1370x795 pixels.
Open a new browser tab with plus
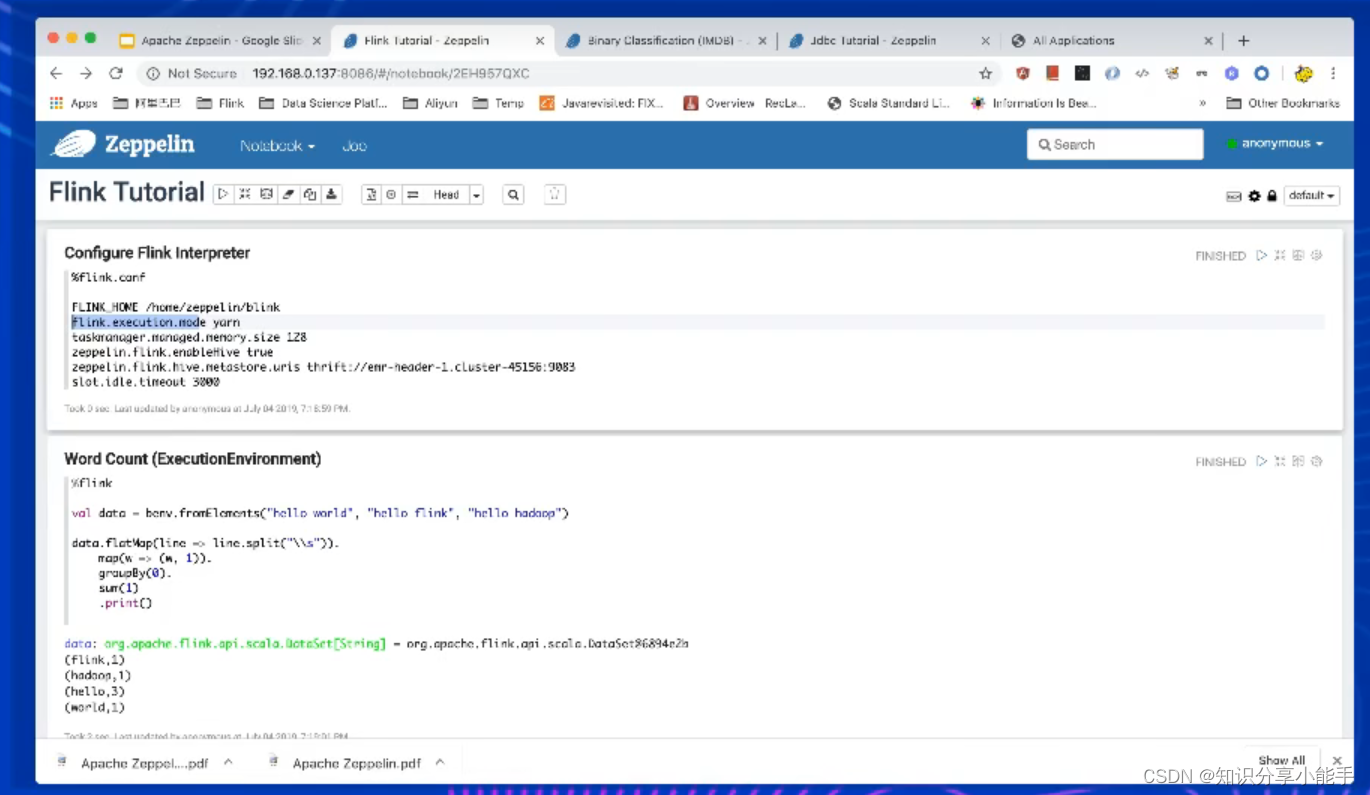coord(1243,41)
